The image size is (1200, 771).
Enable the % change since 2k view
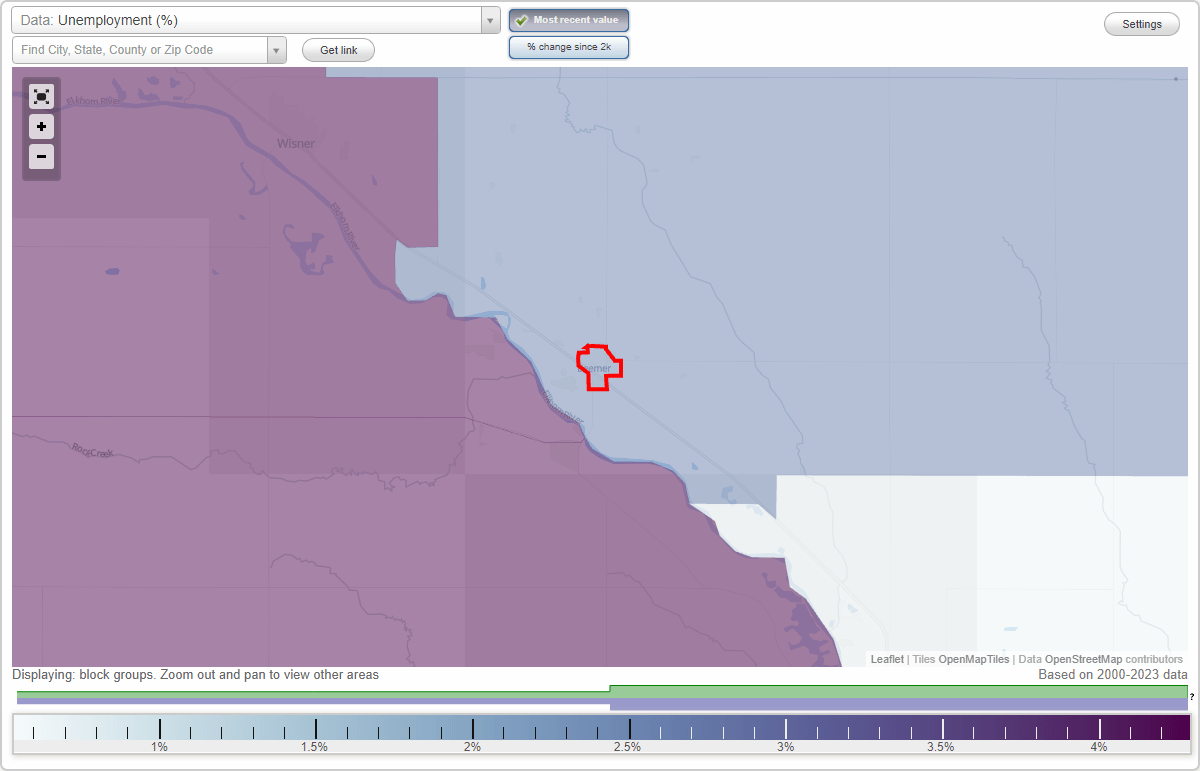pyautogui.click(x=569, y=46)
